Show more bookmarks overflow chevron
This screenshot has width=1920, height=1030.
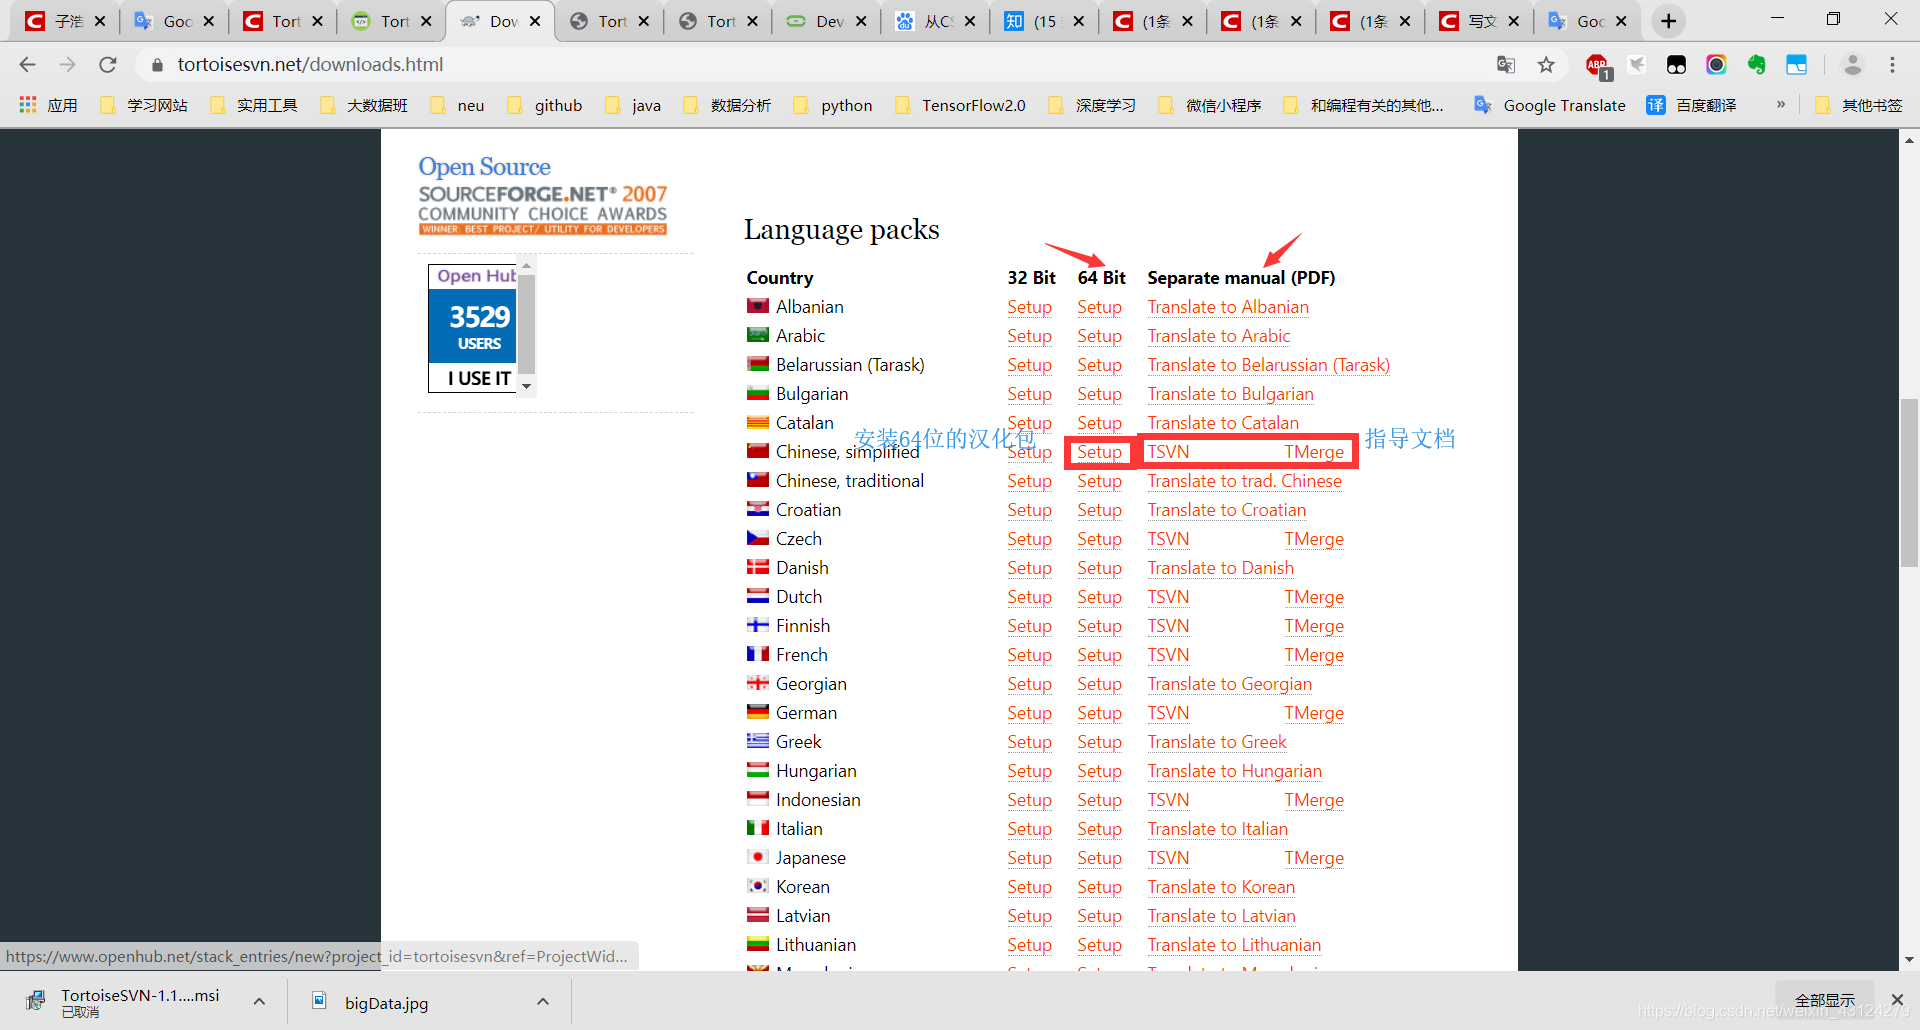click(1781, 104)
